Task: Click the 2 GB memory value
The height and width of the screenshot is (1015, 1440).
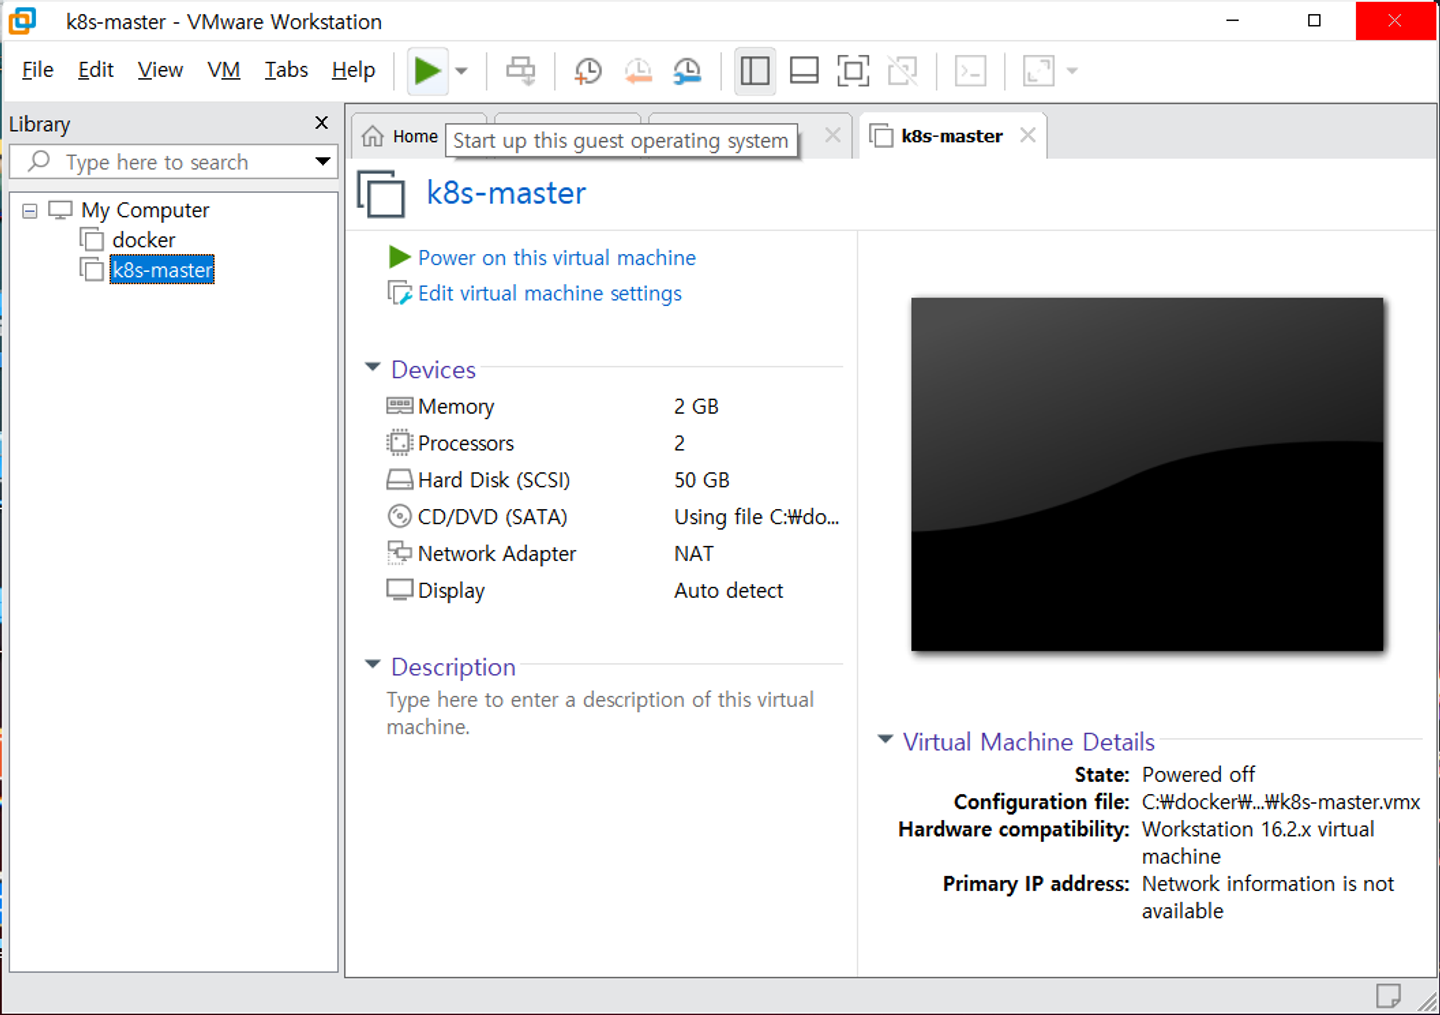Action: 696,407
